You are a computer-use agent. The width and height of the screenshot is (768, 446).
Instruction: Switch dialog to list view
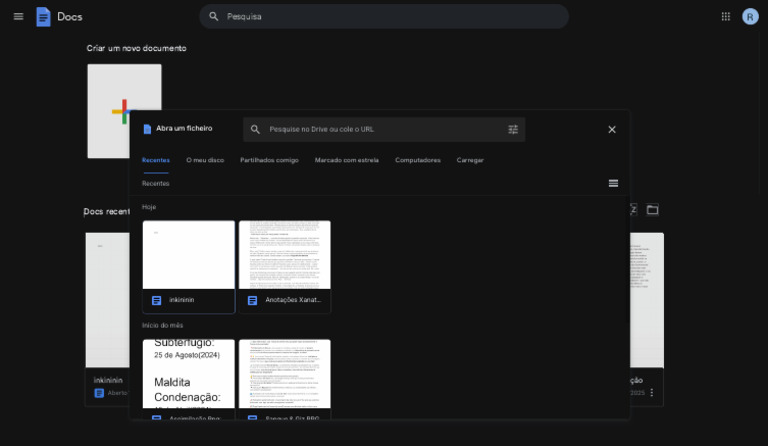(x=613, y=183)
